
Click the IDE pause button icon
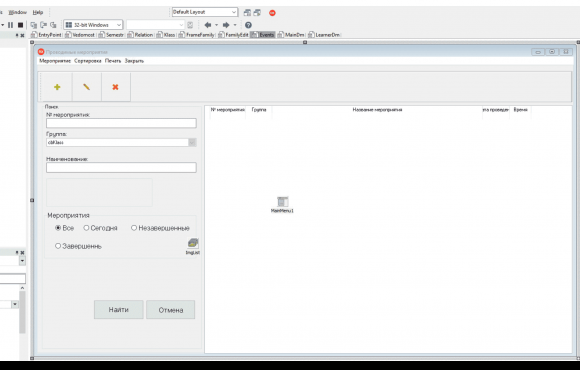[10, 25]
